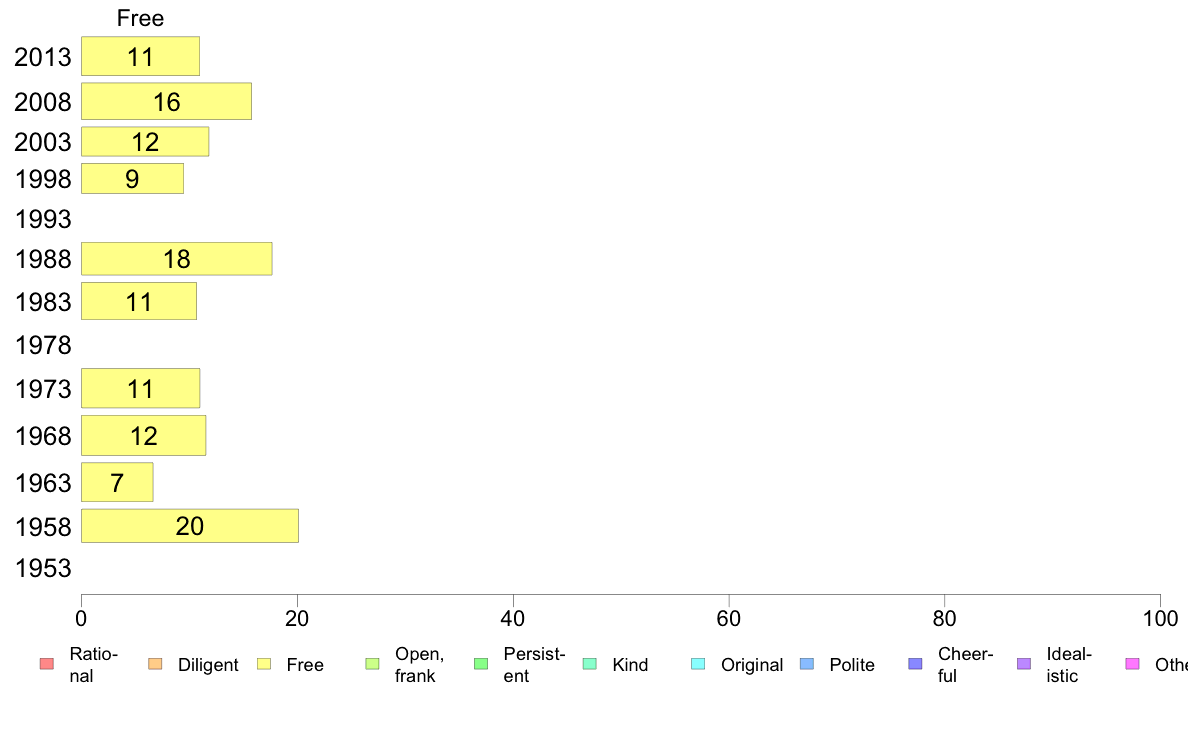
Task: Select the green Persistent legend swatch
Action: pyautogui.click(x=481, y=665)
